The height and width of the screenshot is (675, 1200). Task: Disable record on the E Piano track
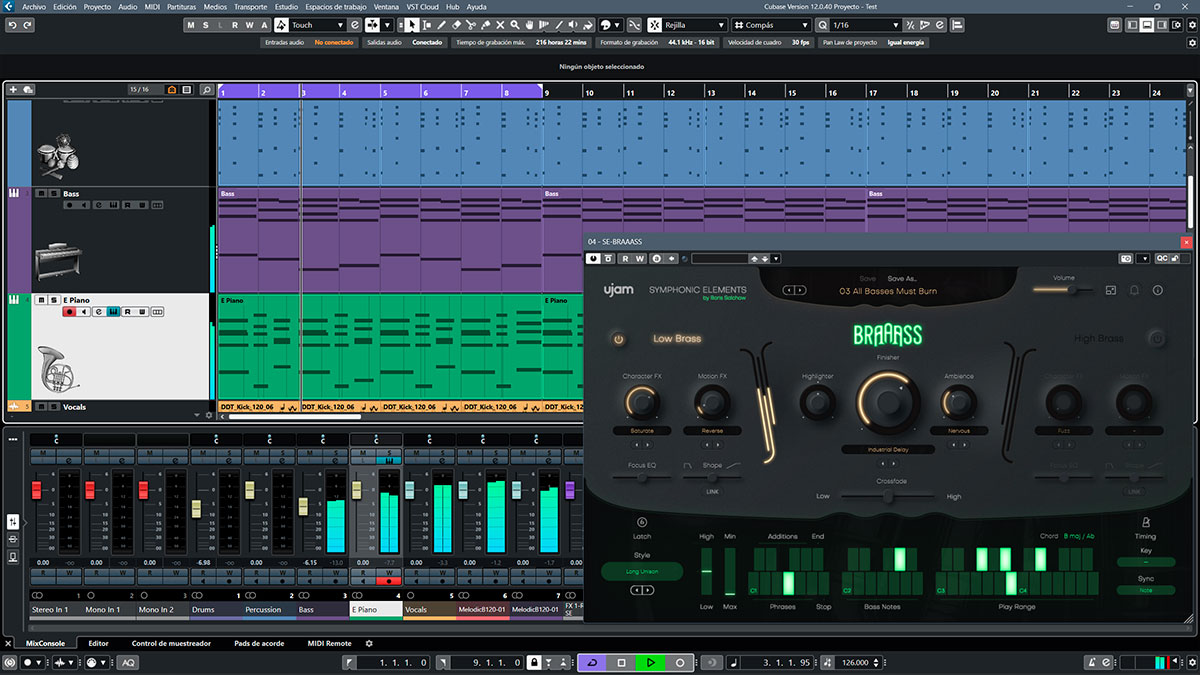tap(69, 312)
